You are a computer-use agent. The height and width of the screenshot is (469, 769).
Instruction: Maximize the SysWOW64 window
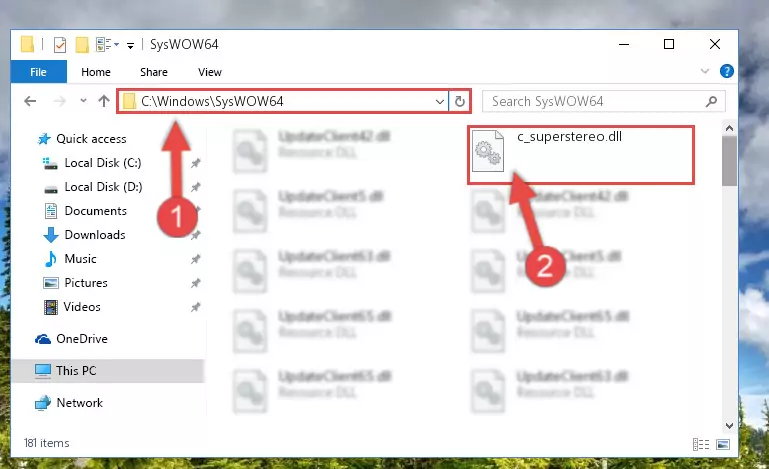pyautogui.click(x=668, y=44)
